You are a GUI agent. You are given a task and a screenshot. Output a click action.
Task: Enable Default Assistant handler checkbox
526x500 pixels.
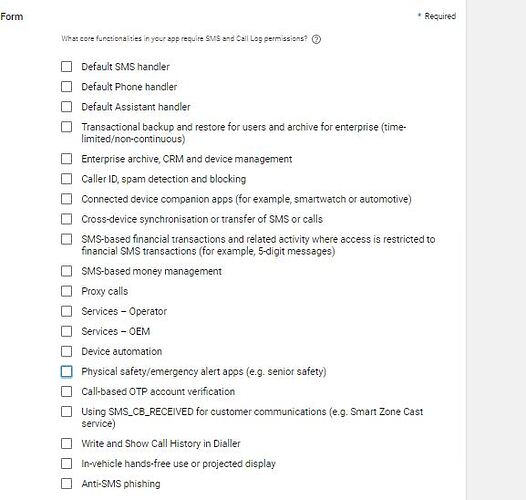(x=66, y=107)
